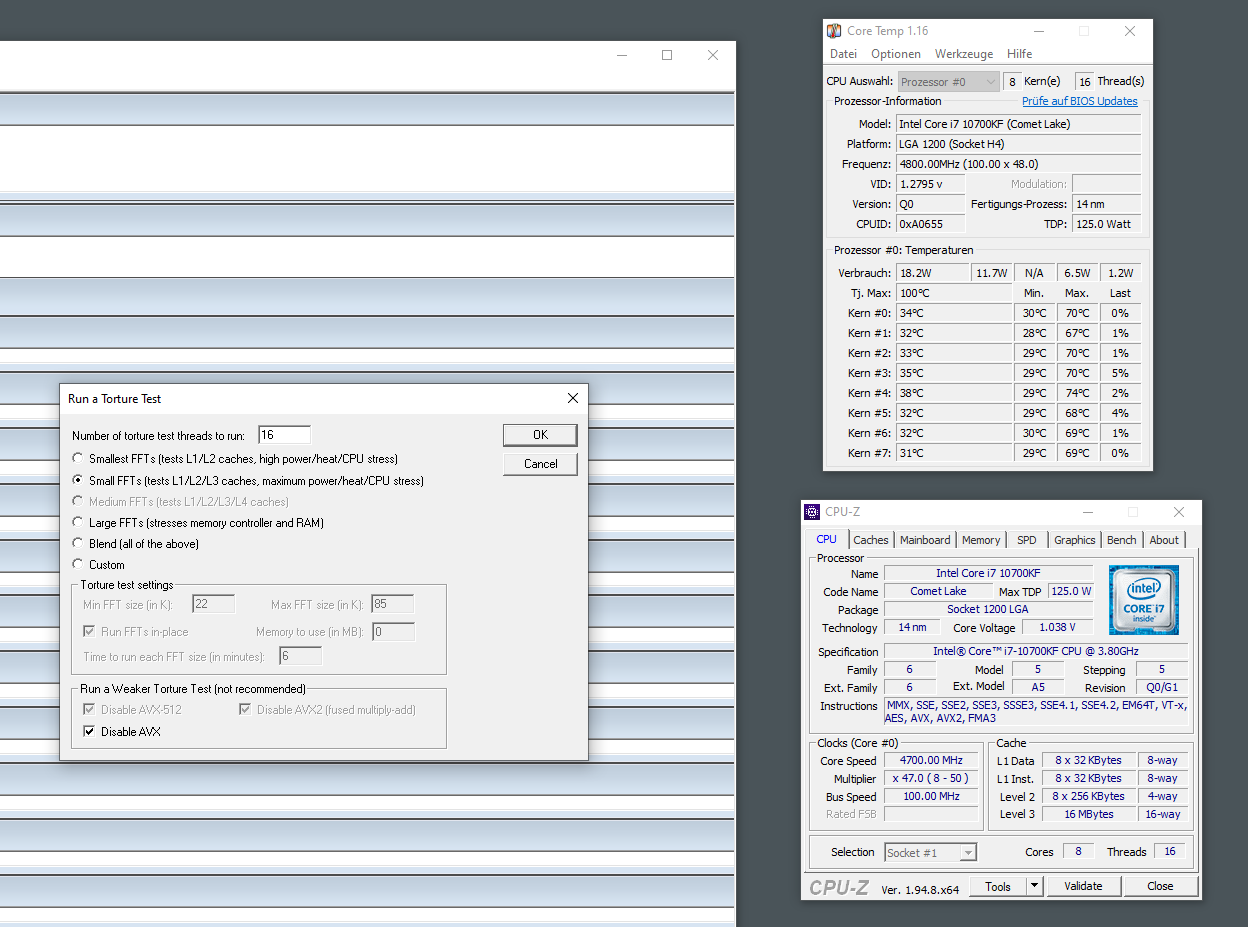Open CPU Auswahl Prozessor #0 dropdown
Viewport: 1248px width, 927px height.
(x=948, y=82)
